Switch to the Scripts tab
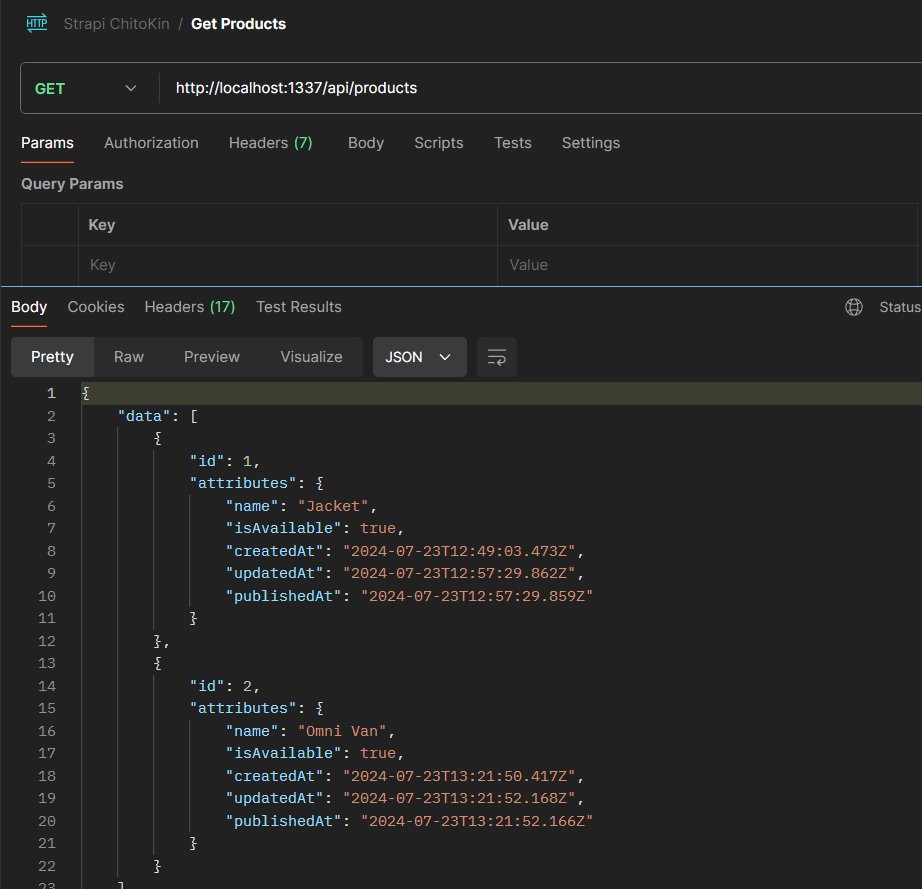Image resolution: width=922 pixels, height=889 pixels. [x=439, y=143]
